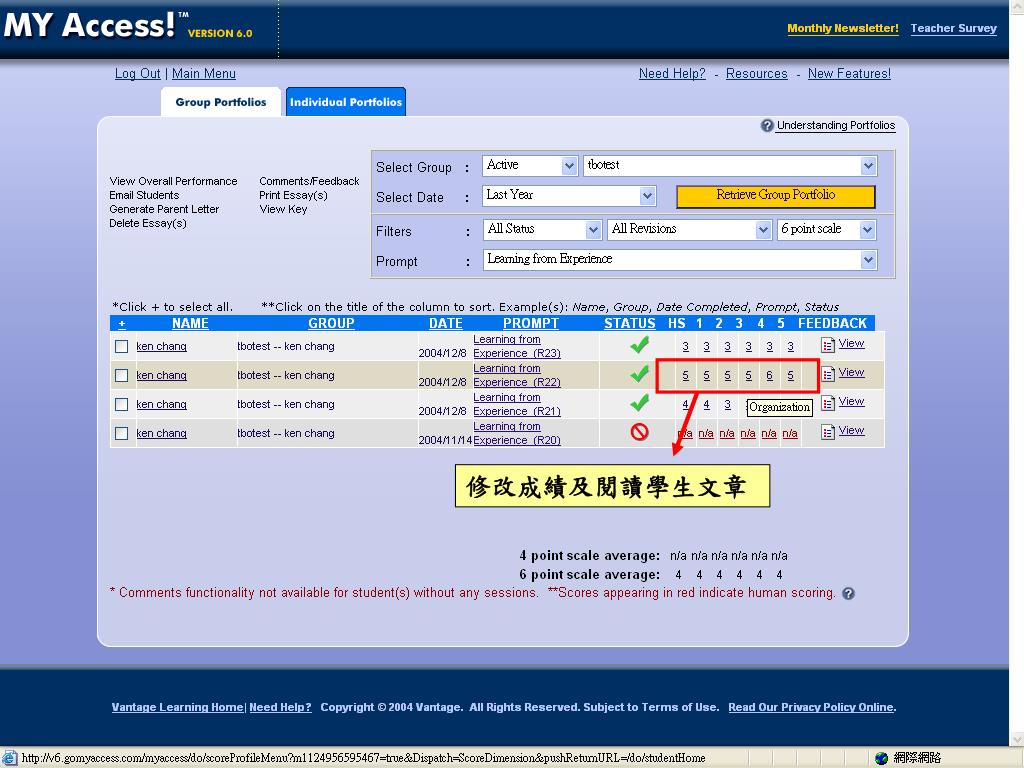
Task: Open the Active group status dropdown
Action: (530, 165)
